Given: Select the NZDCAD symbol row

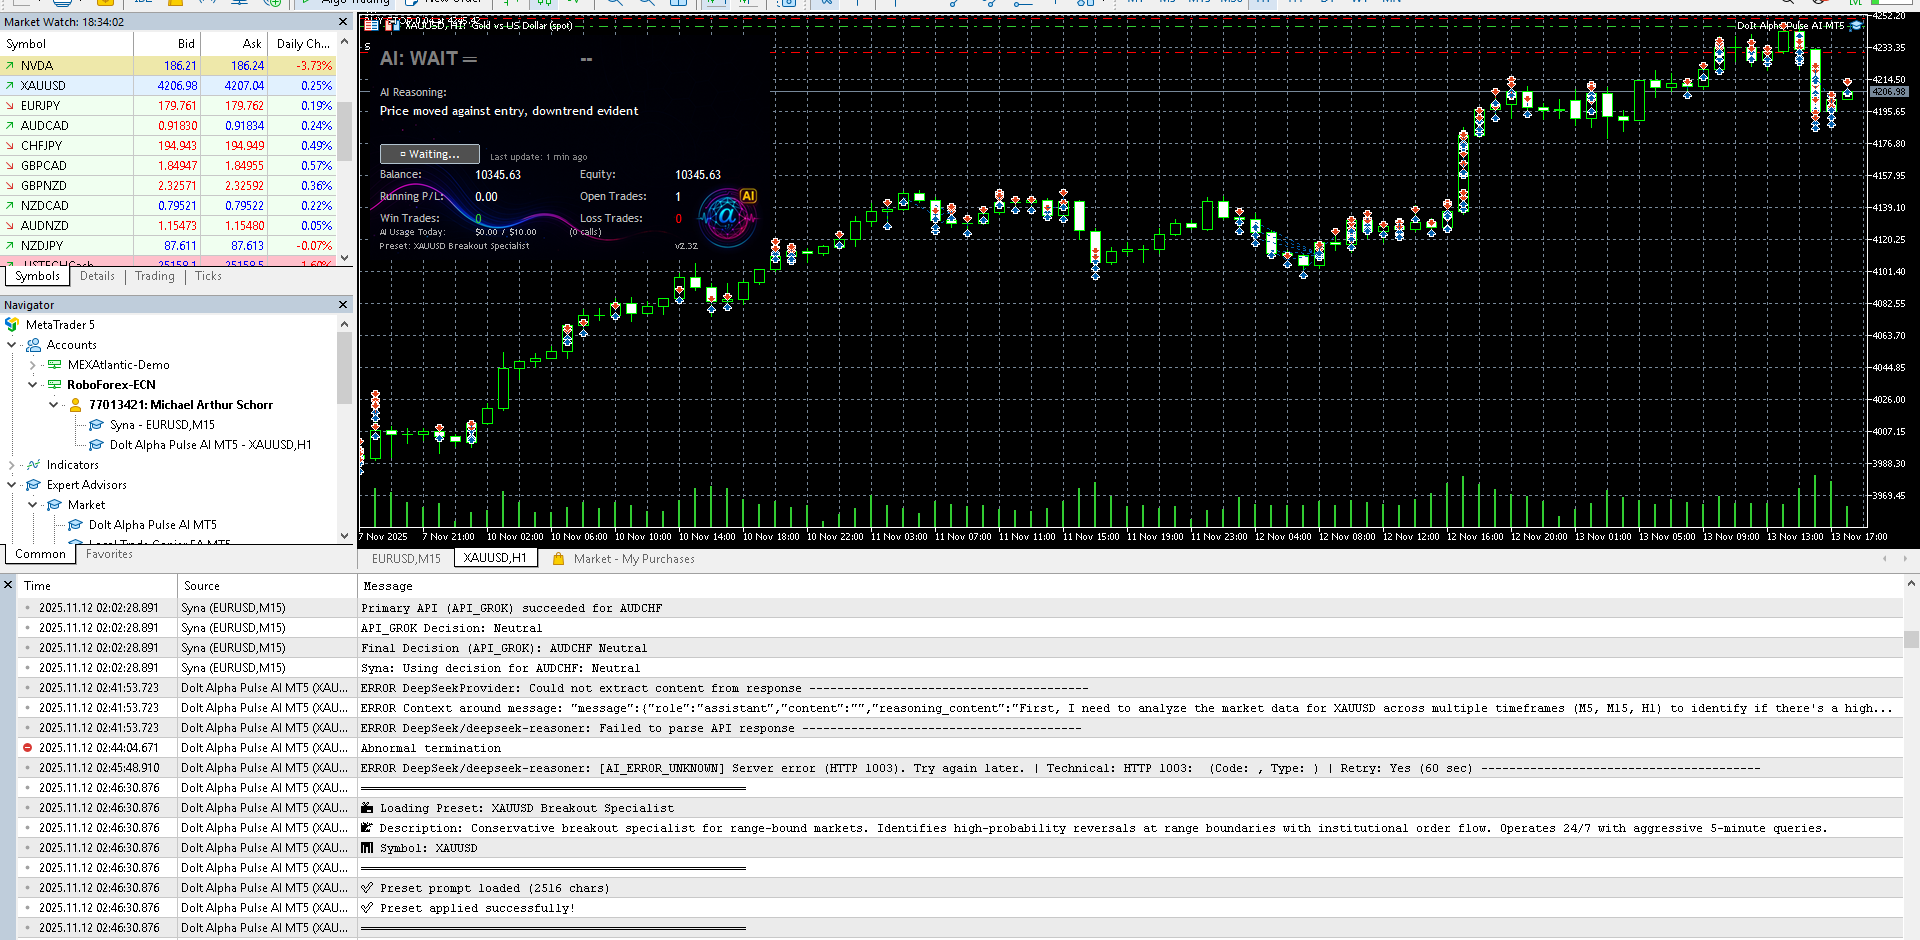Looking at the screenshot, I should point(168,206).
